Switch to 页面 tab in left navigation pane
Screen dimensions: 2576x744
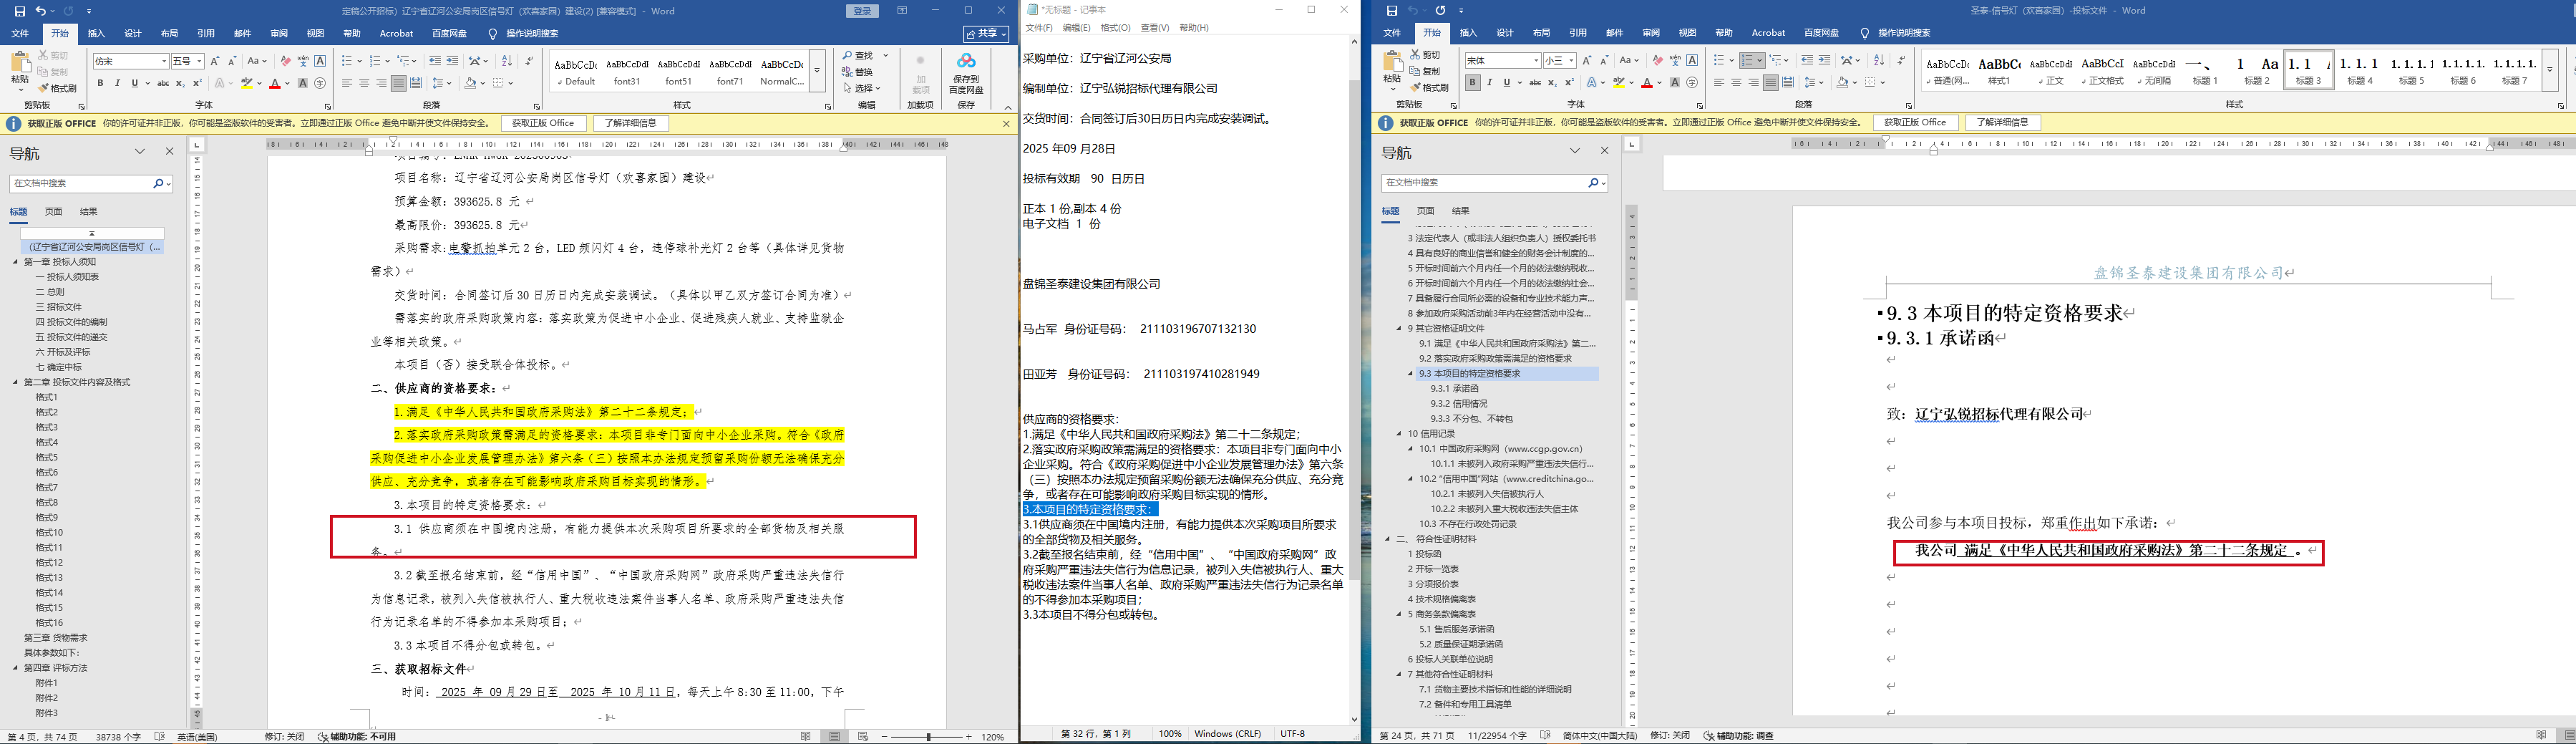[x=54, y=212]
